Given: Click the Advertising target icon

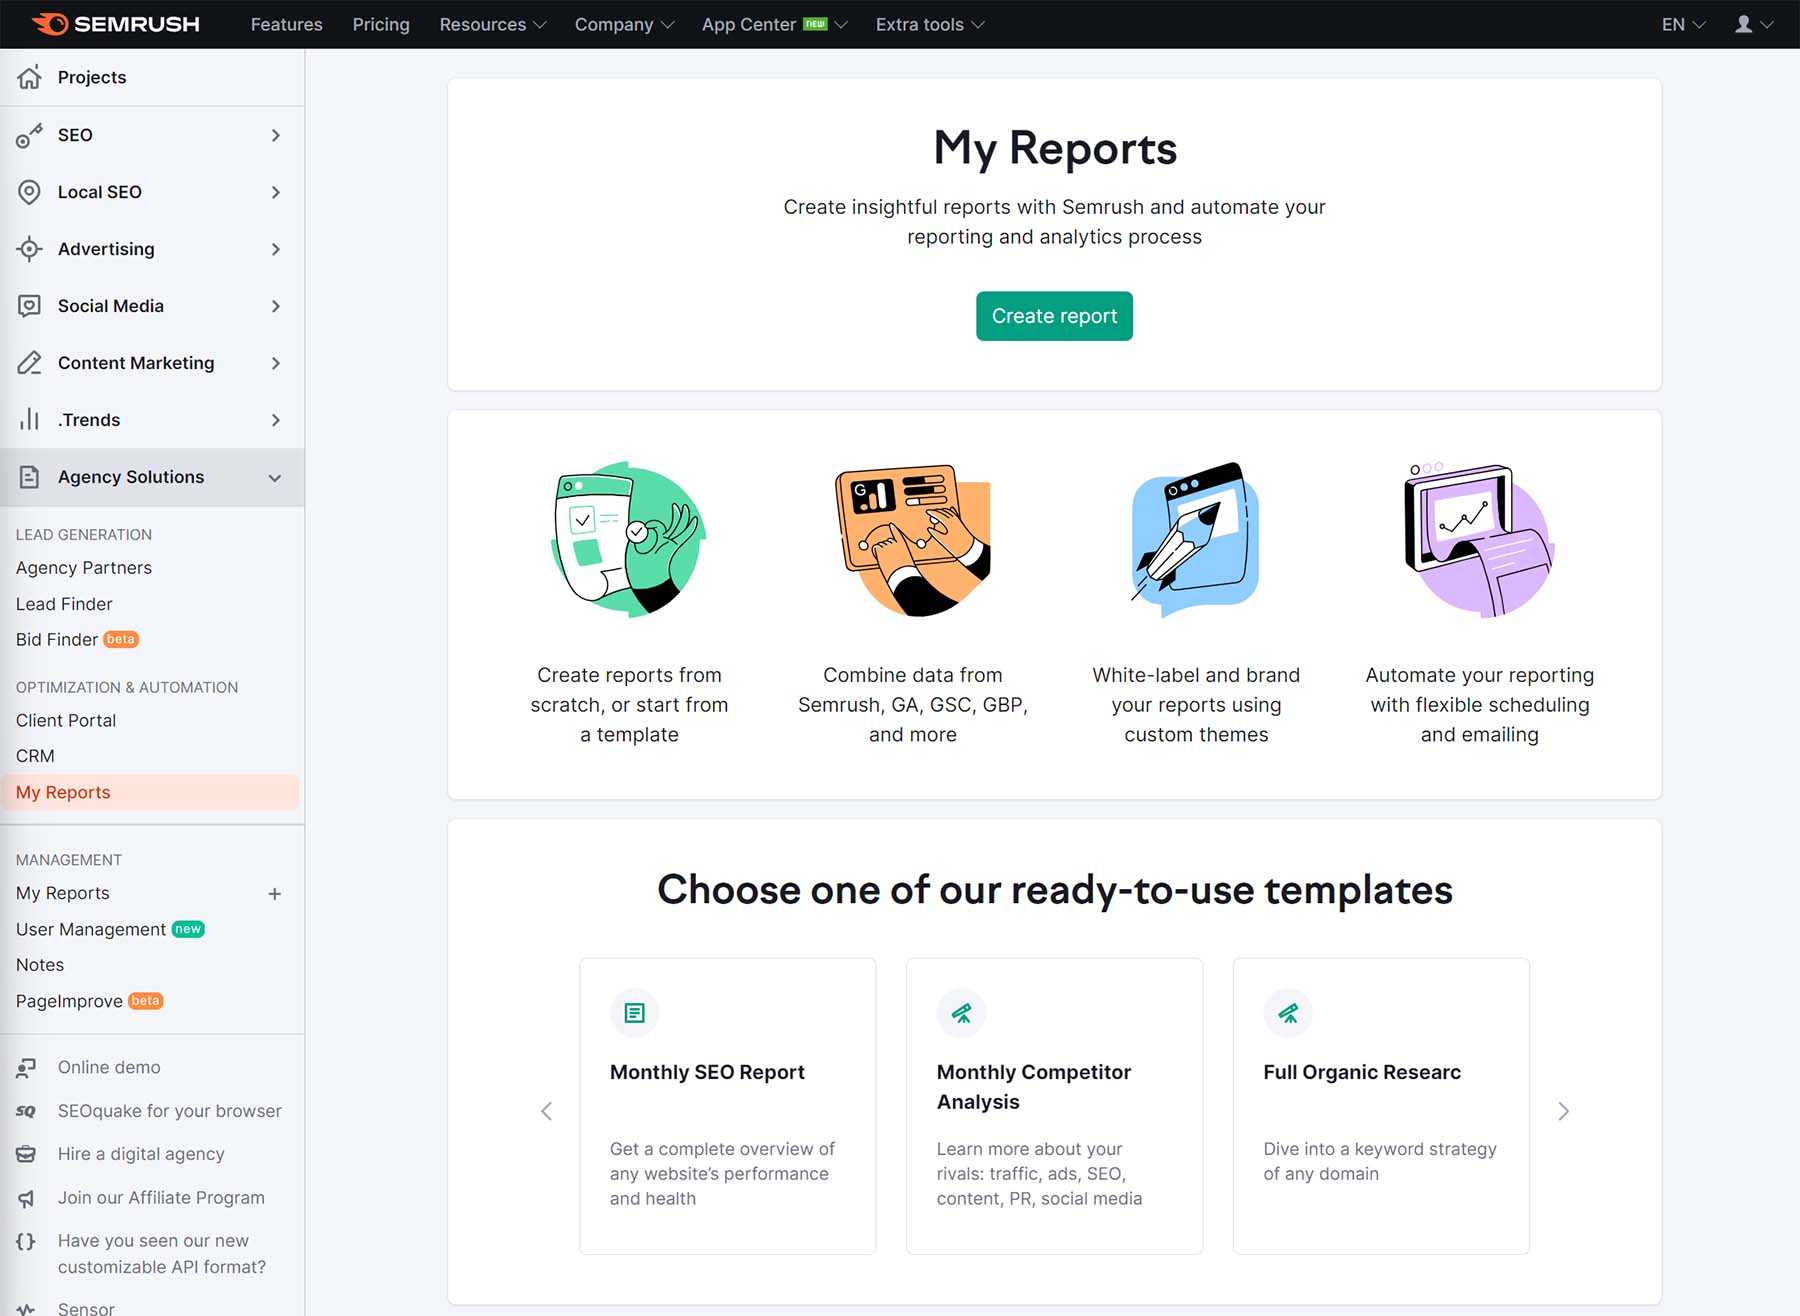Looking at the screenshot, I should (30, 249).
